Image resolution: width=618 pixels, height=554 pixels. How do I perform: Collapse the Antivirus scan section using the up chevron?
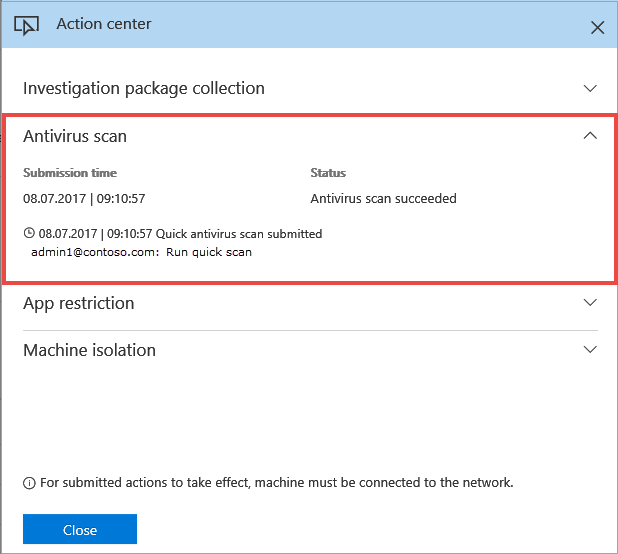(x=590, y=136)
